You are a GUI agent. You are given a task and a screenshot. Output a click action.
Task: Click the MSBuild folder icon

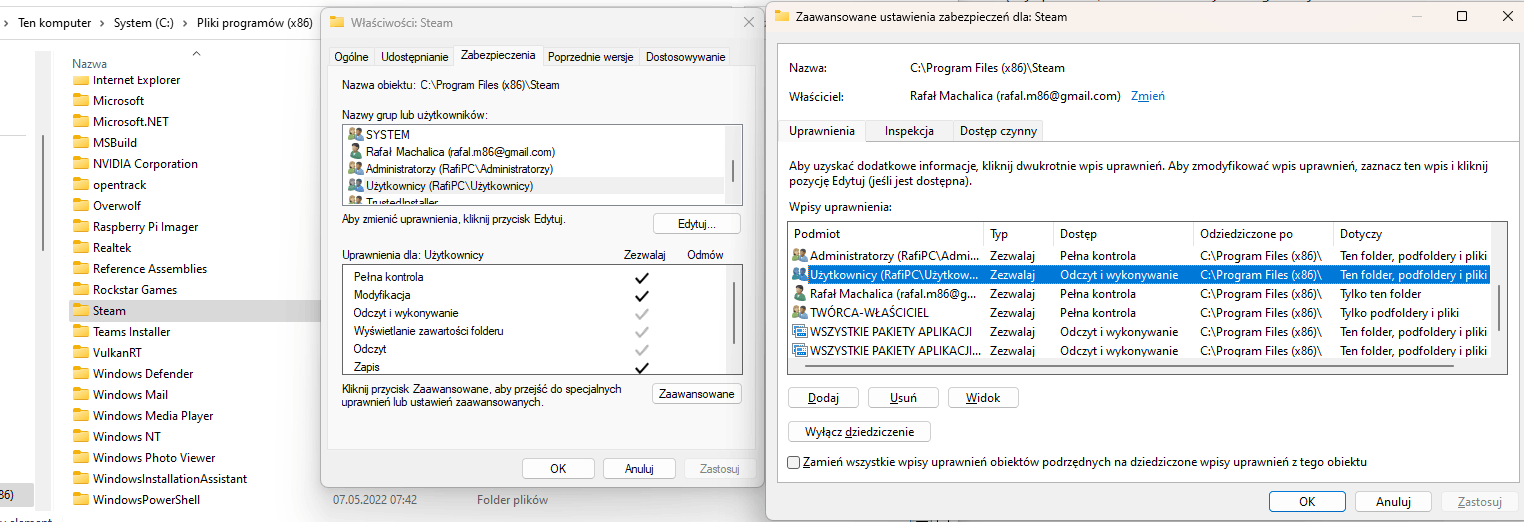coord(81,143)
